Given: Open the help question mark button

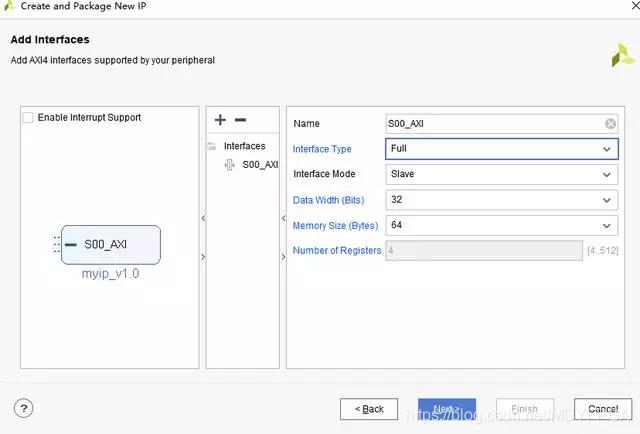Looking at the screenshot, I should pyautogui.click(x=24, y=408).
